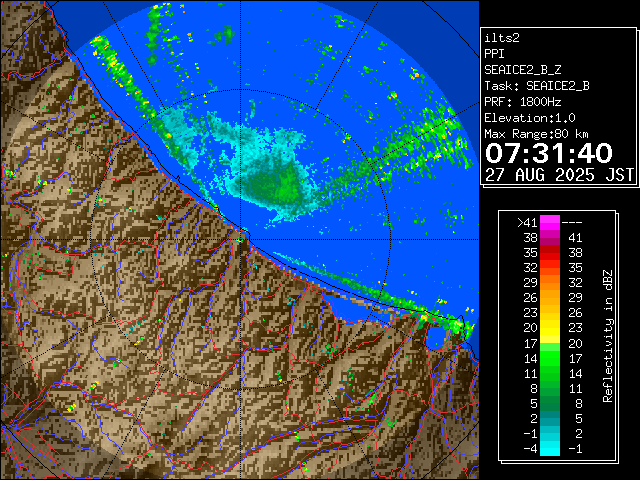Click the small coastal lagoon on the map
The width and height of the screenshot is (640, 480).
click(437, 340)
